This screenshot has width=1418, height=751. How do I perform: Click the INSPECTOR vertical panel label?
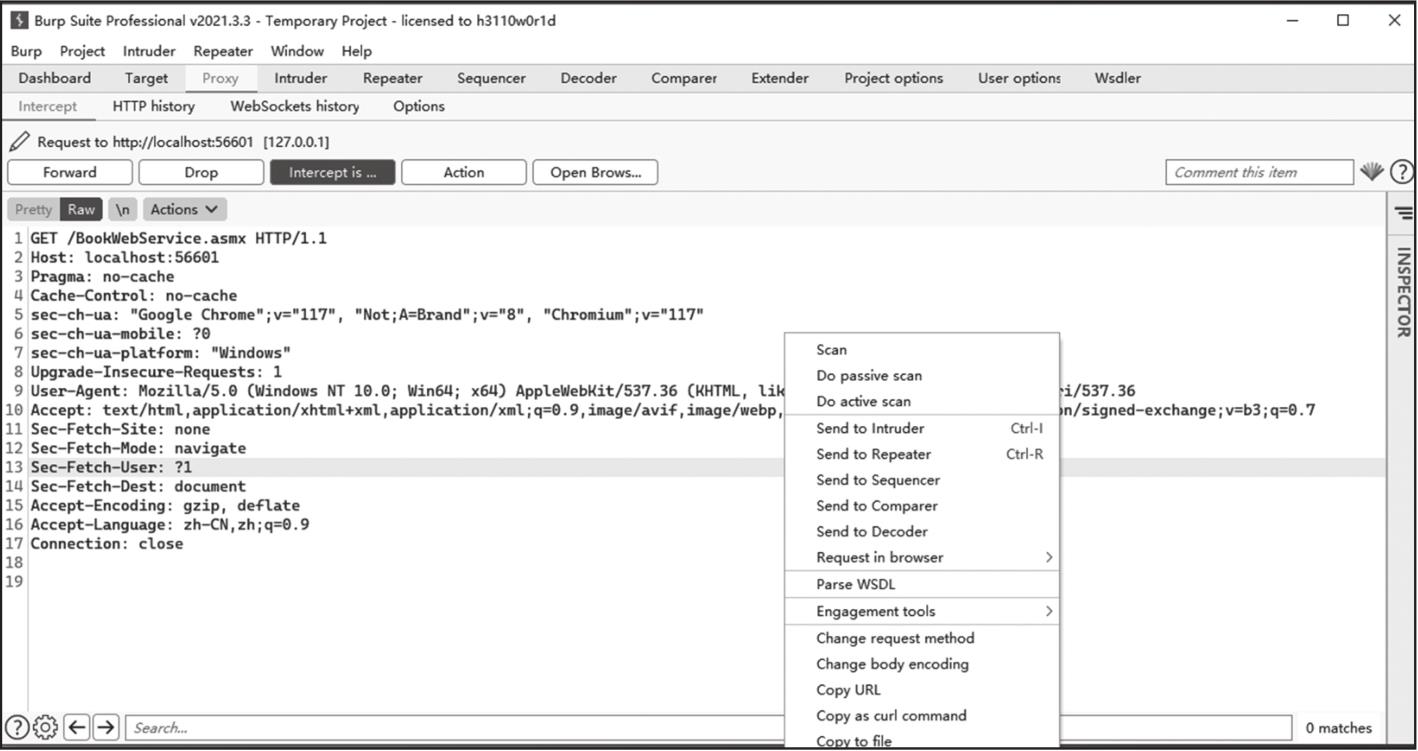pyautogui.click(x=1403, y=292)
